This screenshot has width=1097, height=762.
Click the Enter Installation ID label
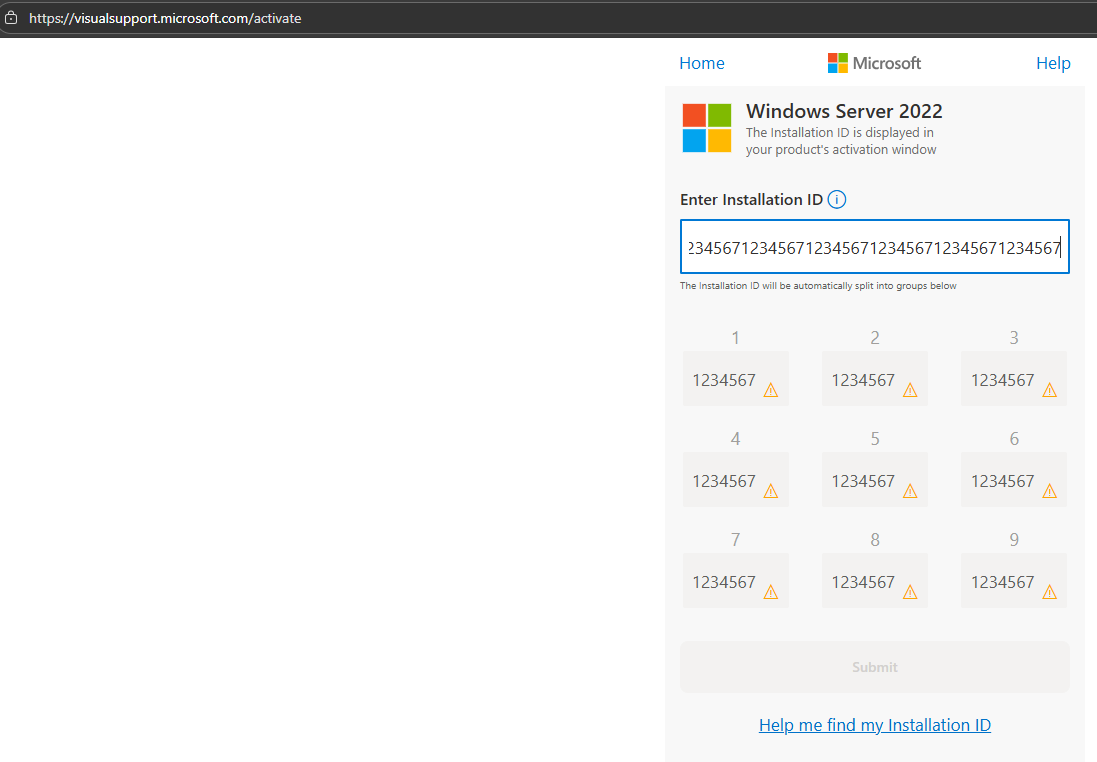click(x=751, y=199)
